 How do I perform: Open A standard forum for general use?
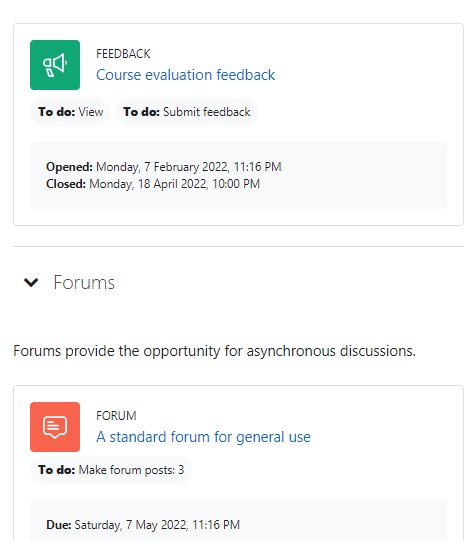[203, 437]
